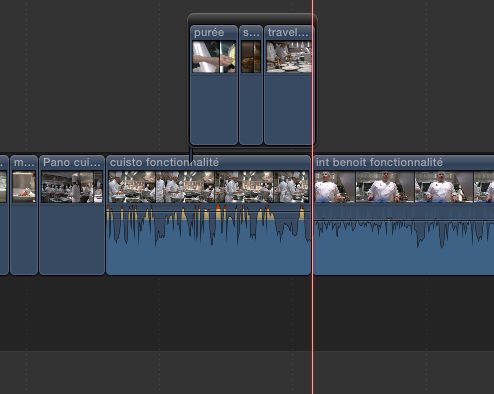Click the storyline connection point stem
Screen dimensions: 494x394
click(191, 155)
